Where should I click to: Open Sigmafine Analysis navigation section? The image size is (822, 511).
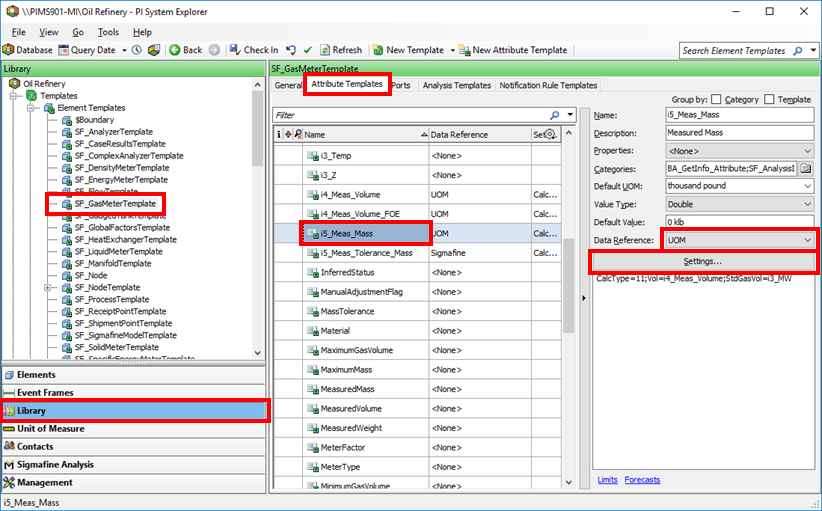point(134,464)
